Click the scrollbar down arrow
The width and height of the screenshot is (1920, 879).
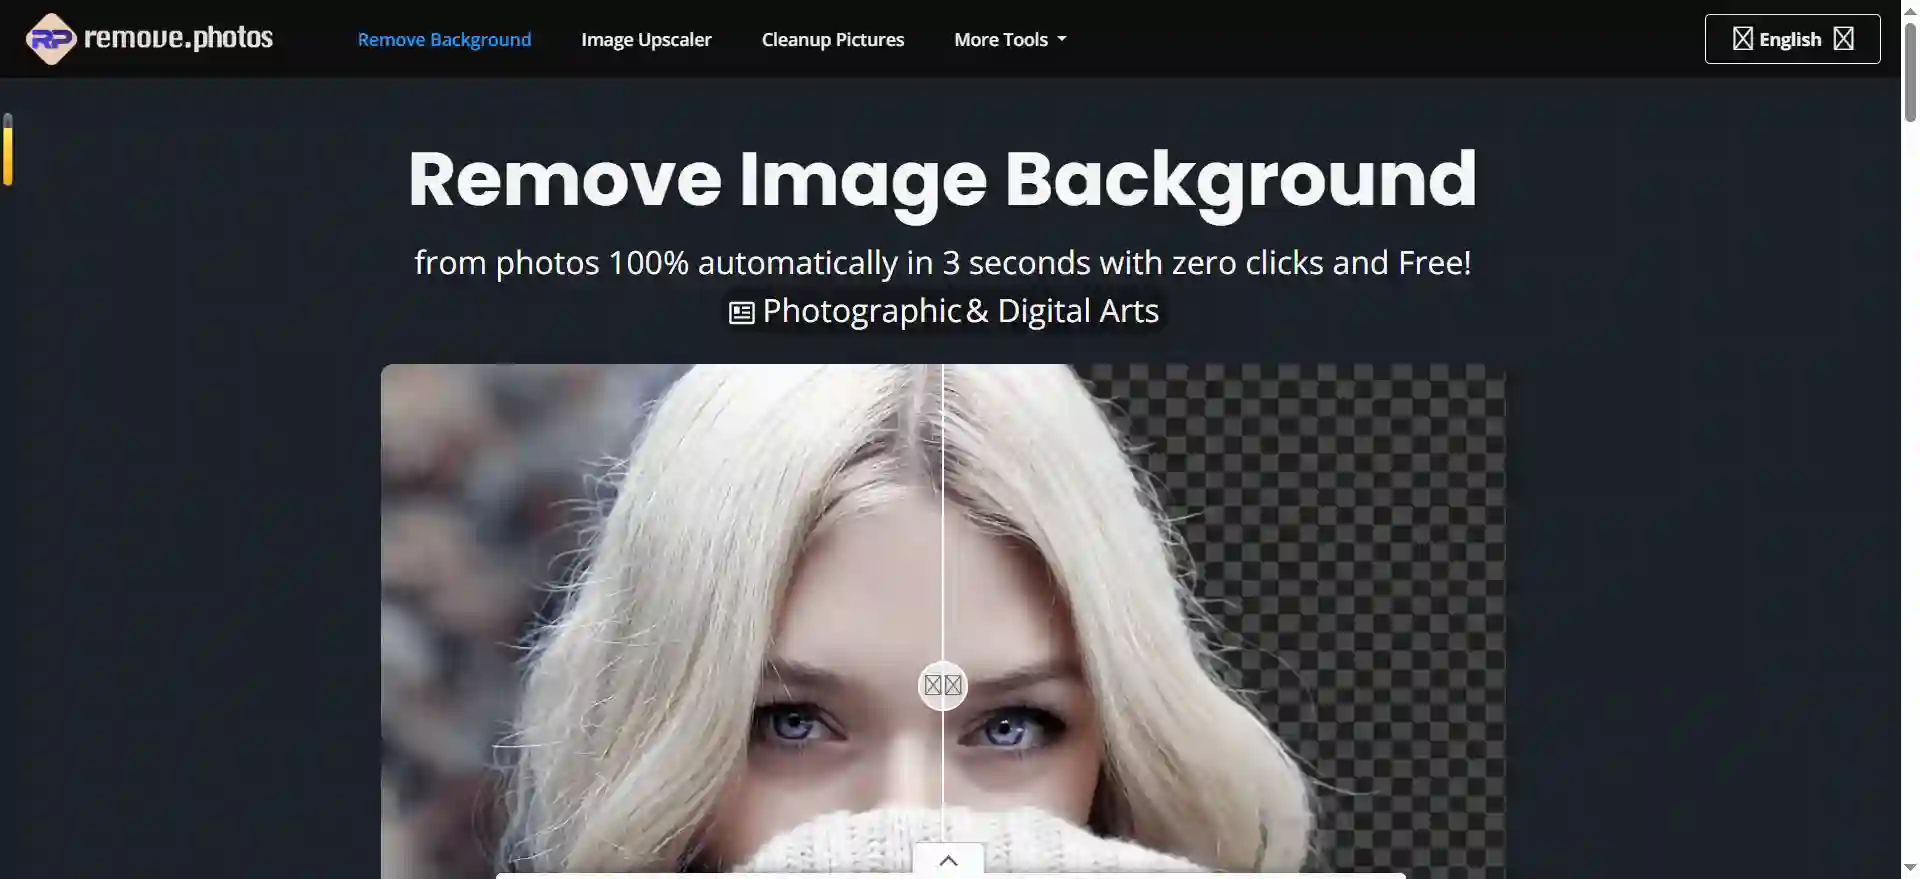coord(1910,869)
